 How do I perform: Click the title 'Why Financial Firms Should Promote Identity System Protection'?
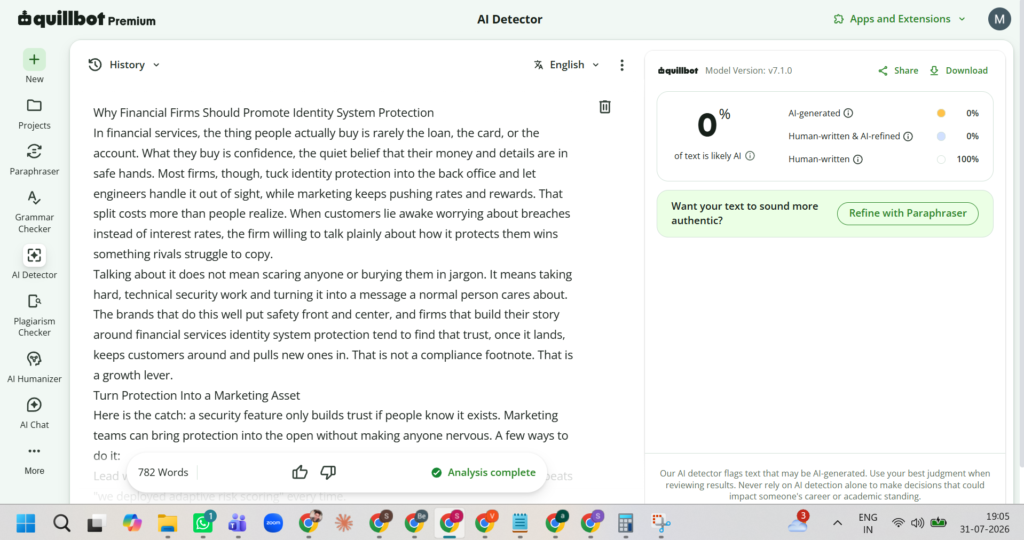click(x=263, y=112)
